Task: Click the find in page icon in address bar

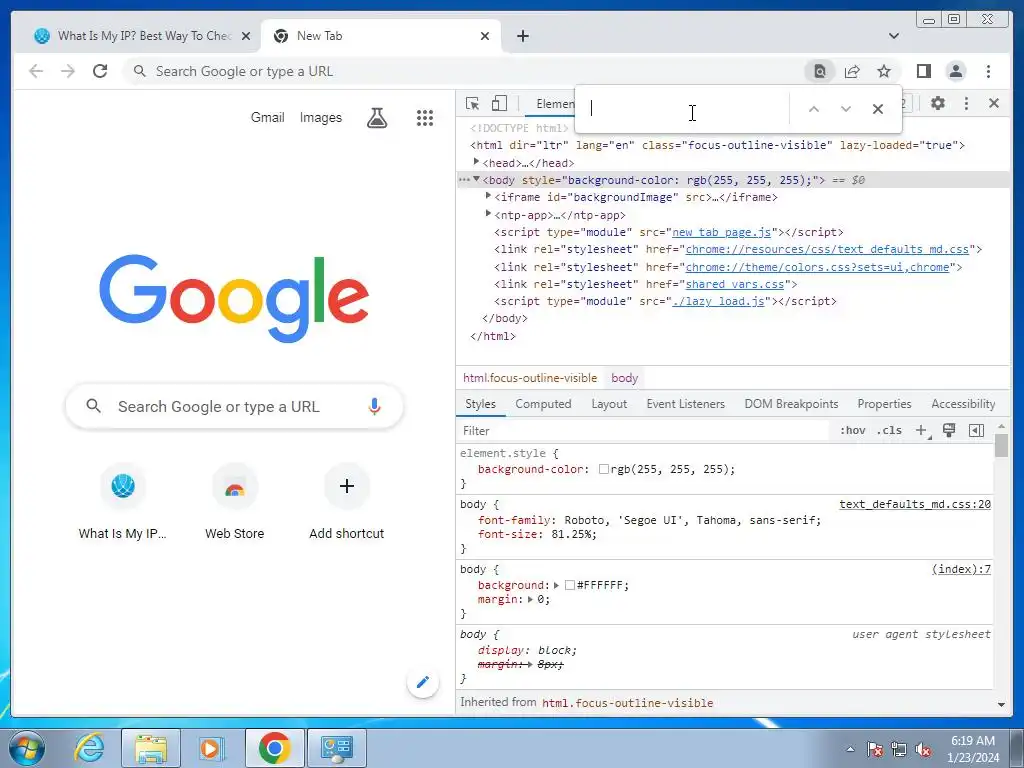Action: click(820, 71)
